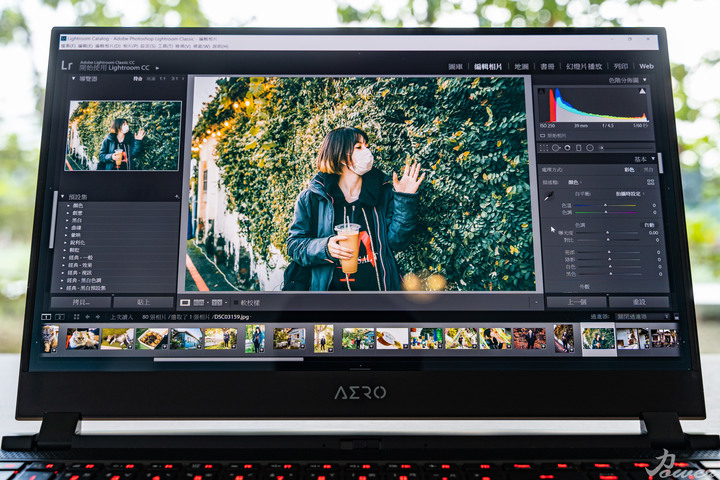720x480 pixels.
Task: Select Black & White treatment option (黑白)
Action: click(x=648, y=170)
